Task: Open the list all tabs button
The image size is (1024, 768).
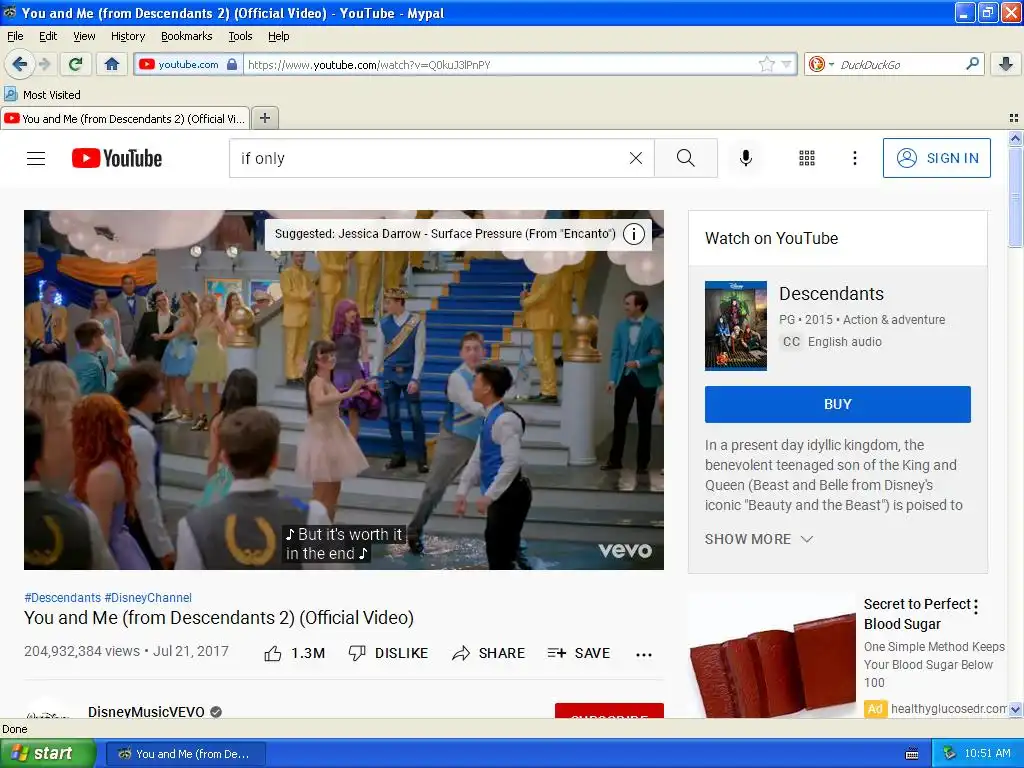Action: (x=1014, y=118)
